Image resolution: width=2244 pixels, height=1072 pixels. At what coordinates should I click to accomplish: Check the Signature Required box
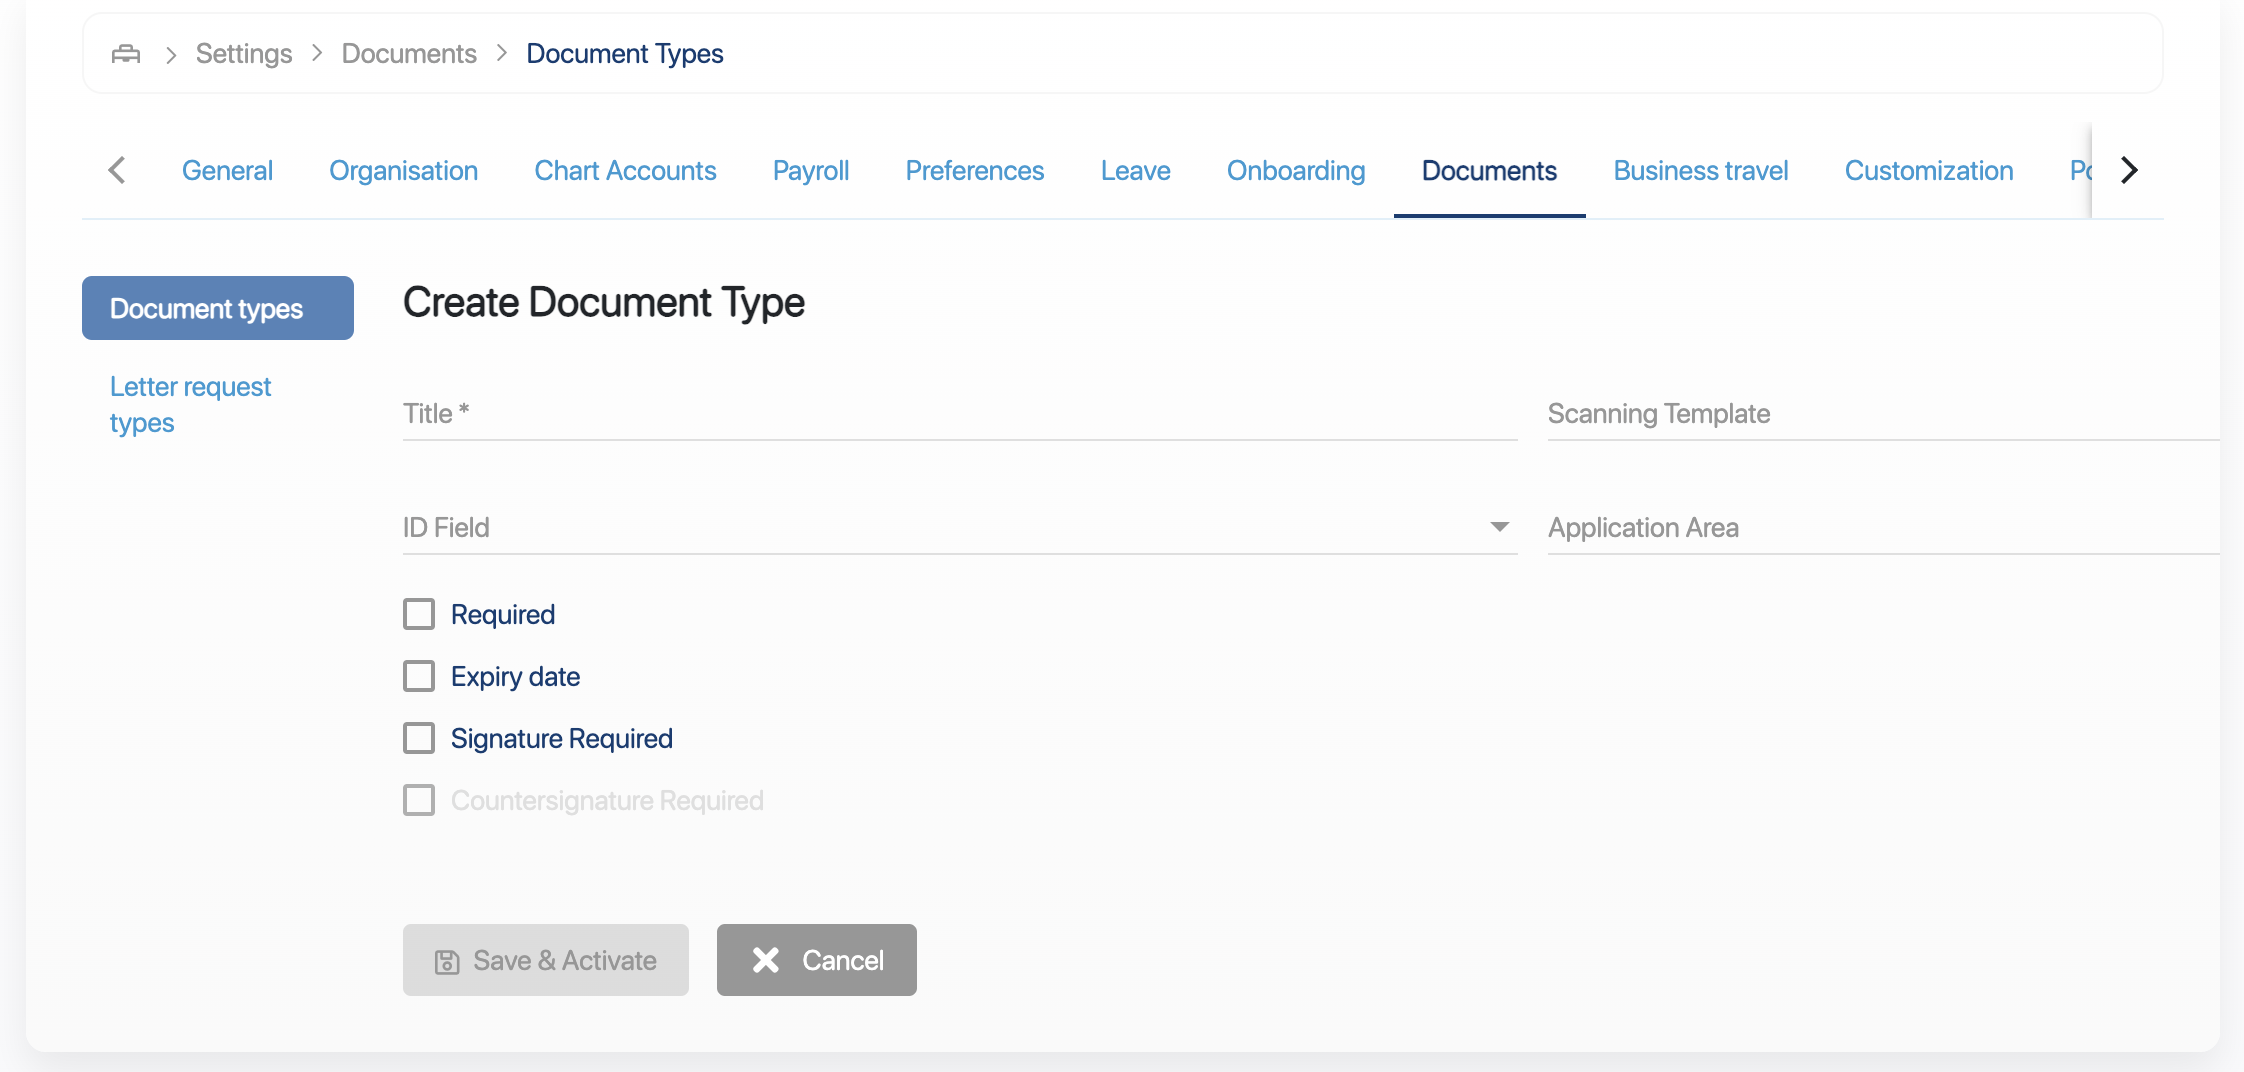[x=419, y=738]
